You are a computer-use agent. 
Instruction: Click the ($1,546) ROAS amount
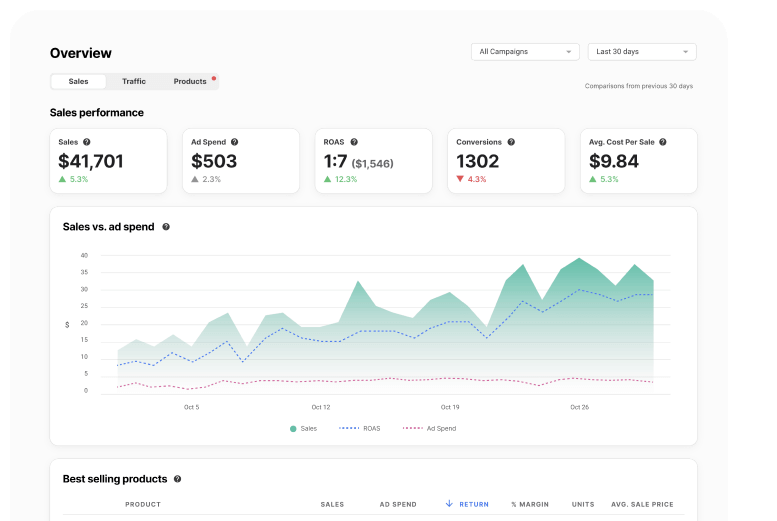(372, 164)
